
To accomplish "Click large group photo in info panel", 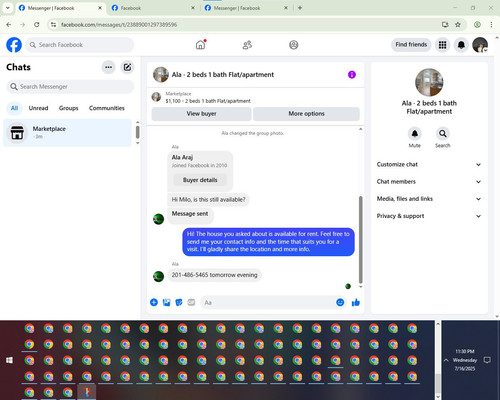I will pos(429,82).
